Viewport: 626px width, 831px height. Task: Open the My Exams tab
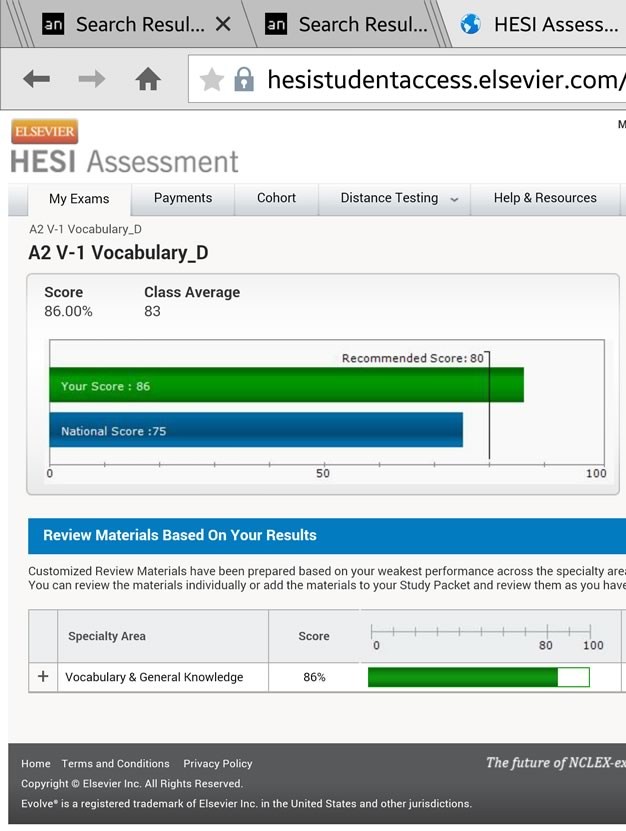point(79,199)
